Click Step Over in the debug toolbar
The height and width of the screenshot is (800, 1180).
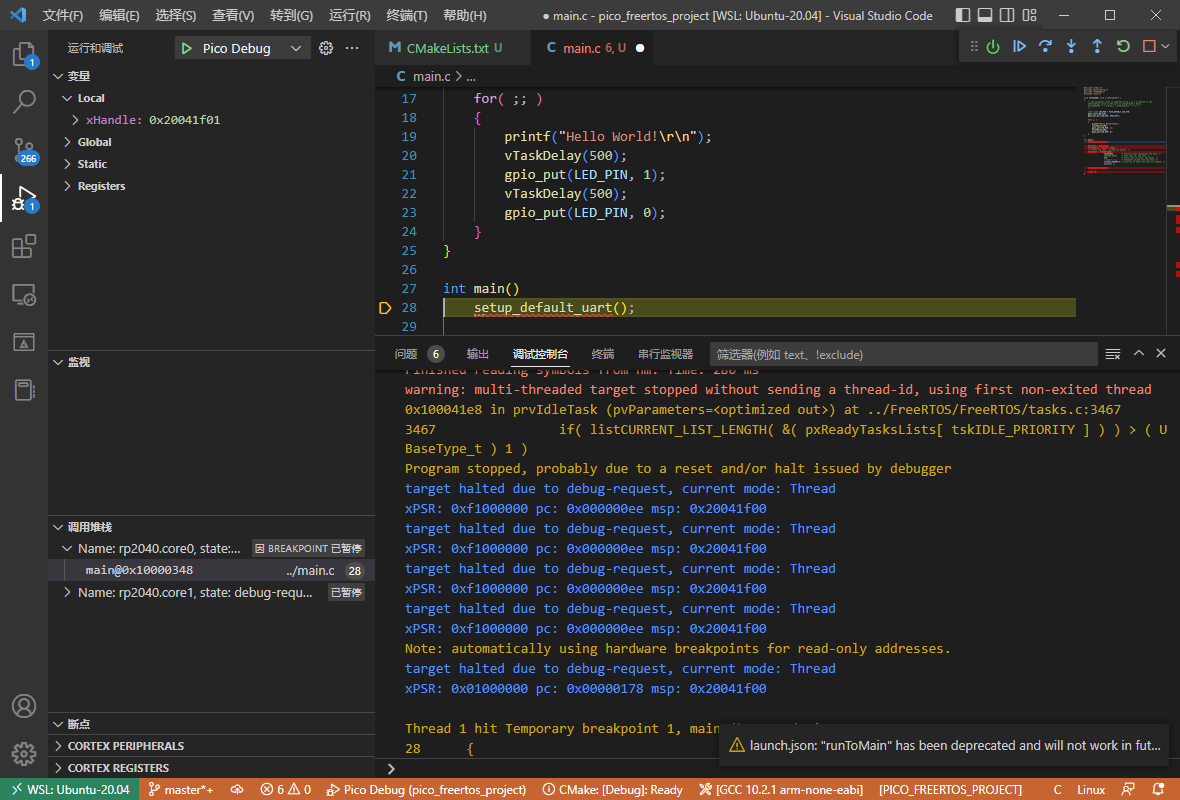point(1045,47)
